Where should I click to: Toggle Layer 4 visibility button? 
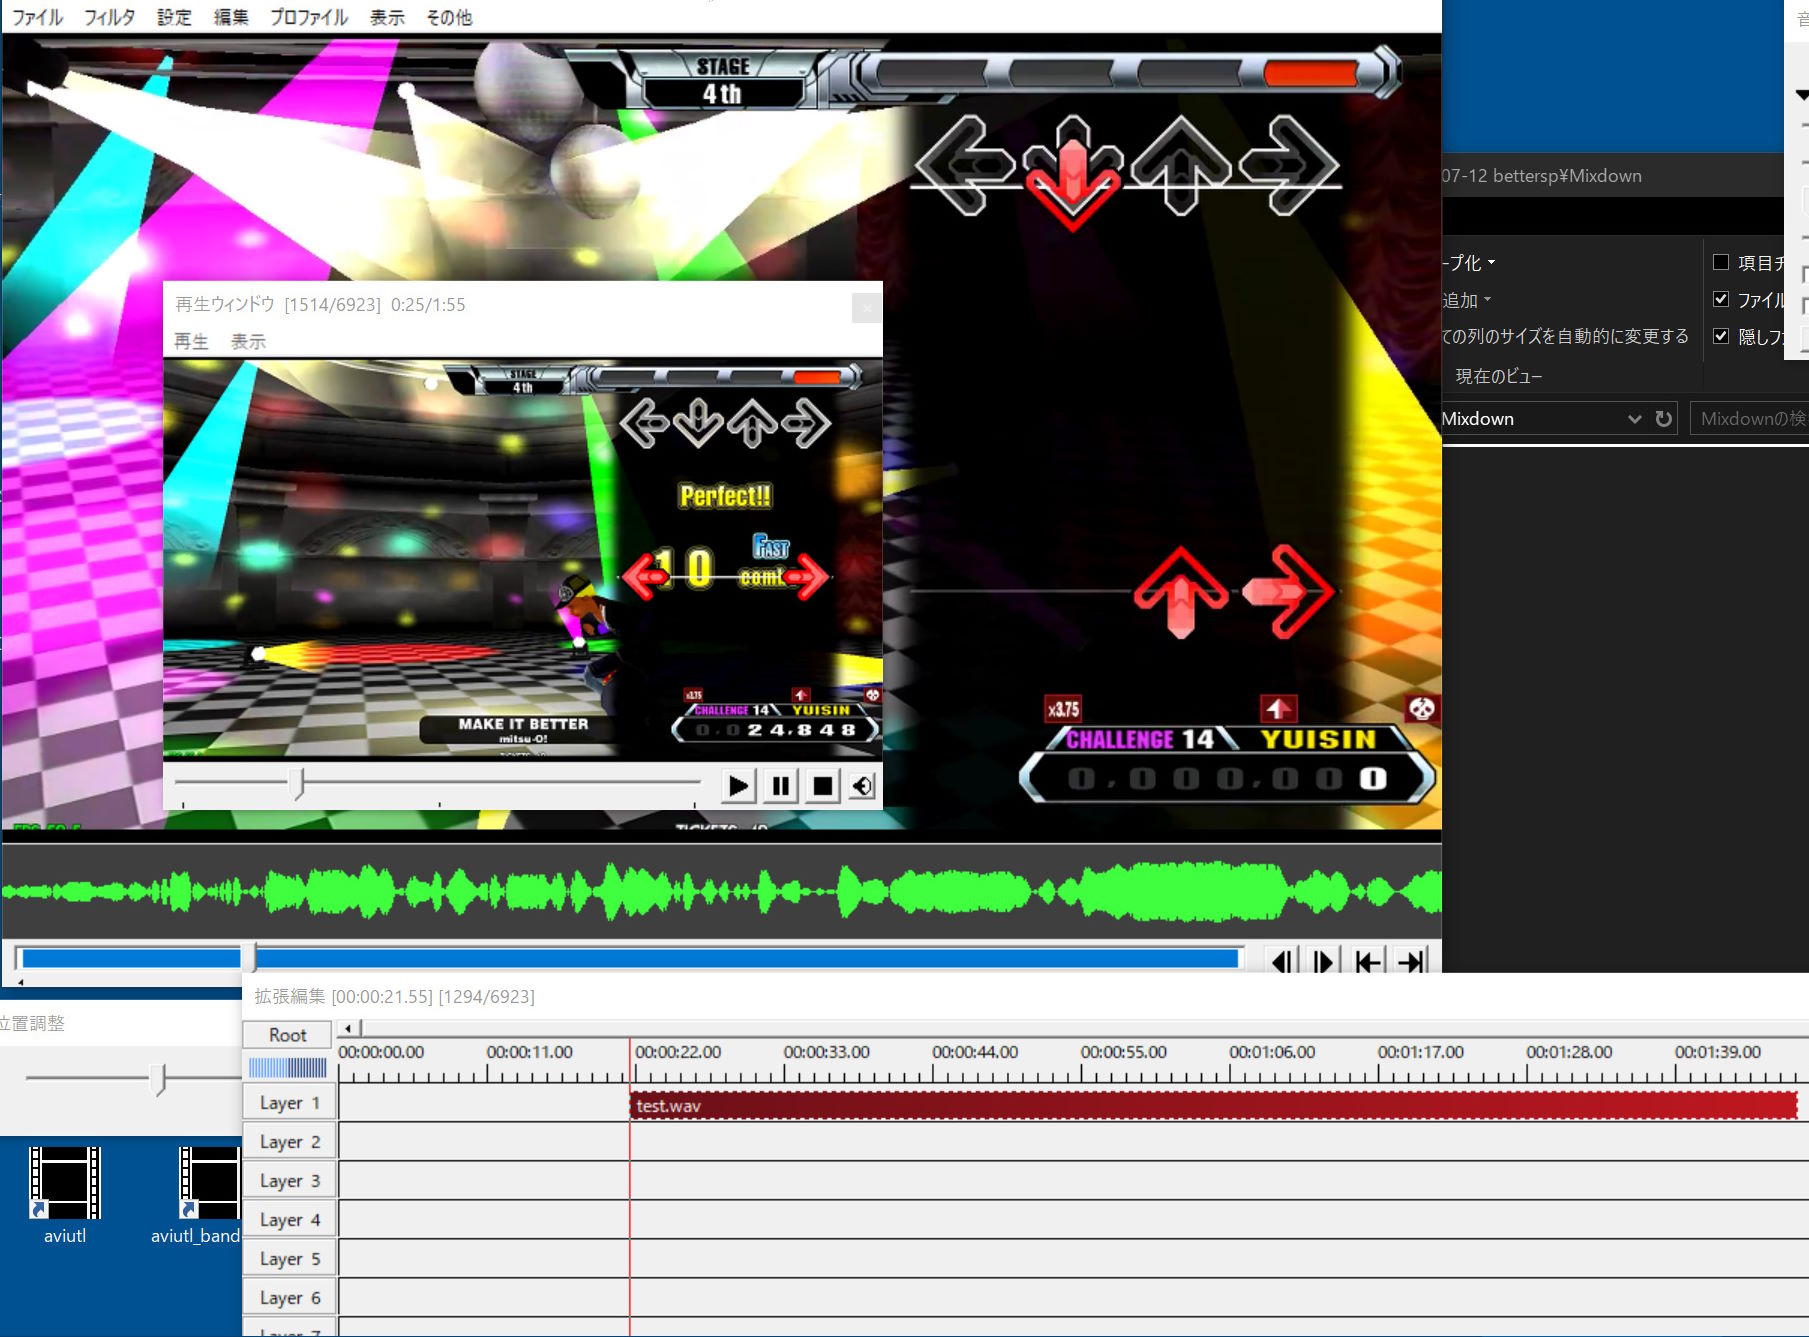tap(290, 1219)
